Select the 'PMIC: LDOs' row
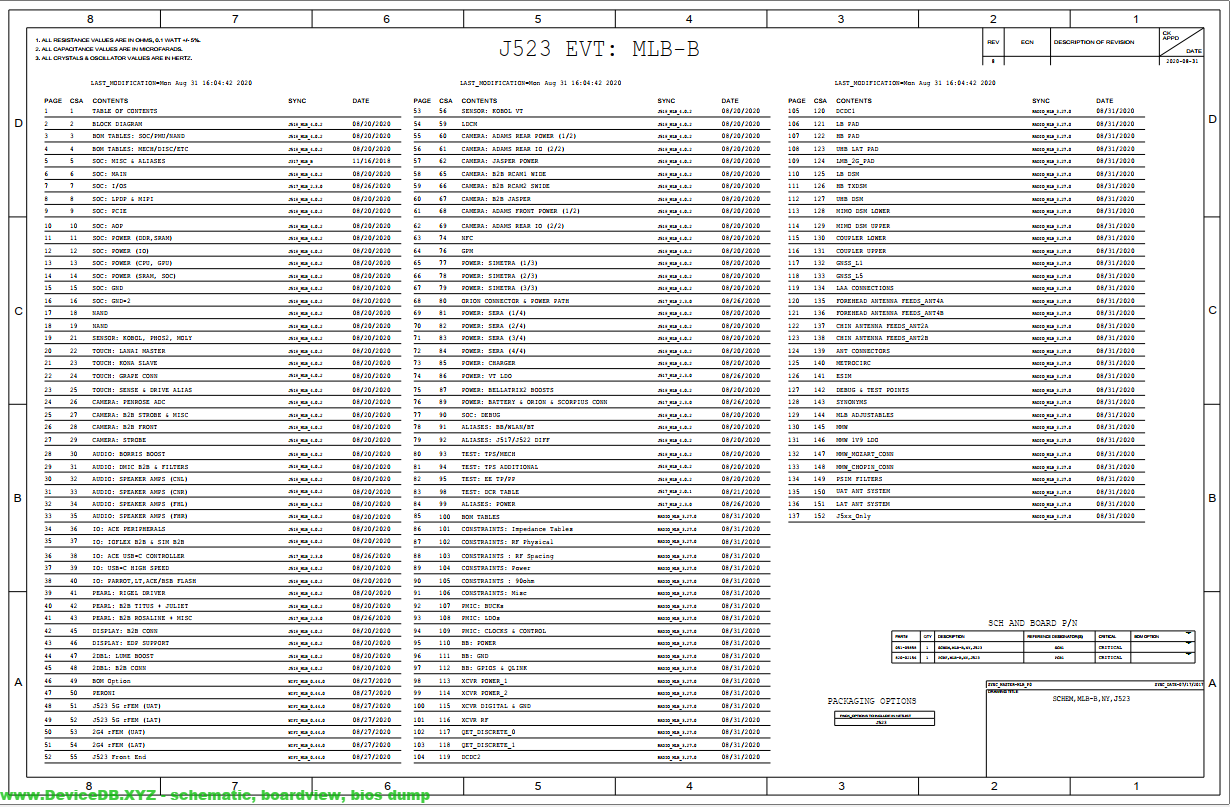 [592, 619]
